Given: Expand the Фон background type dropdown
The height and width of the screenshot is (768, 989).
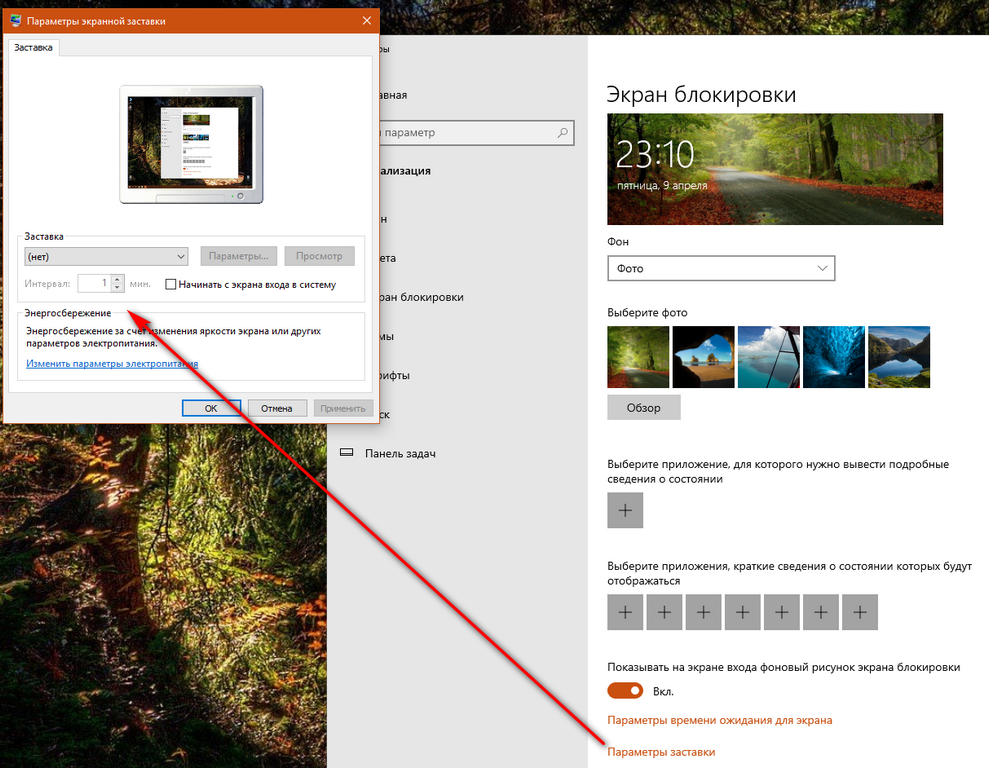Looking at the screenshot, I should pyautogui.click(x=720, y=269).
